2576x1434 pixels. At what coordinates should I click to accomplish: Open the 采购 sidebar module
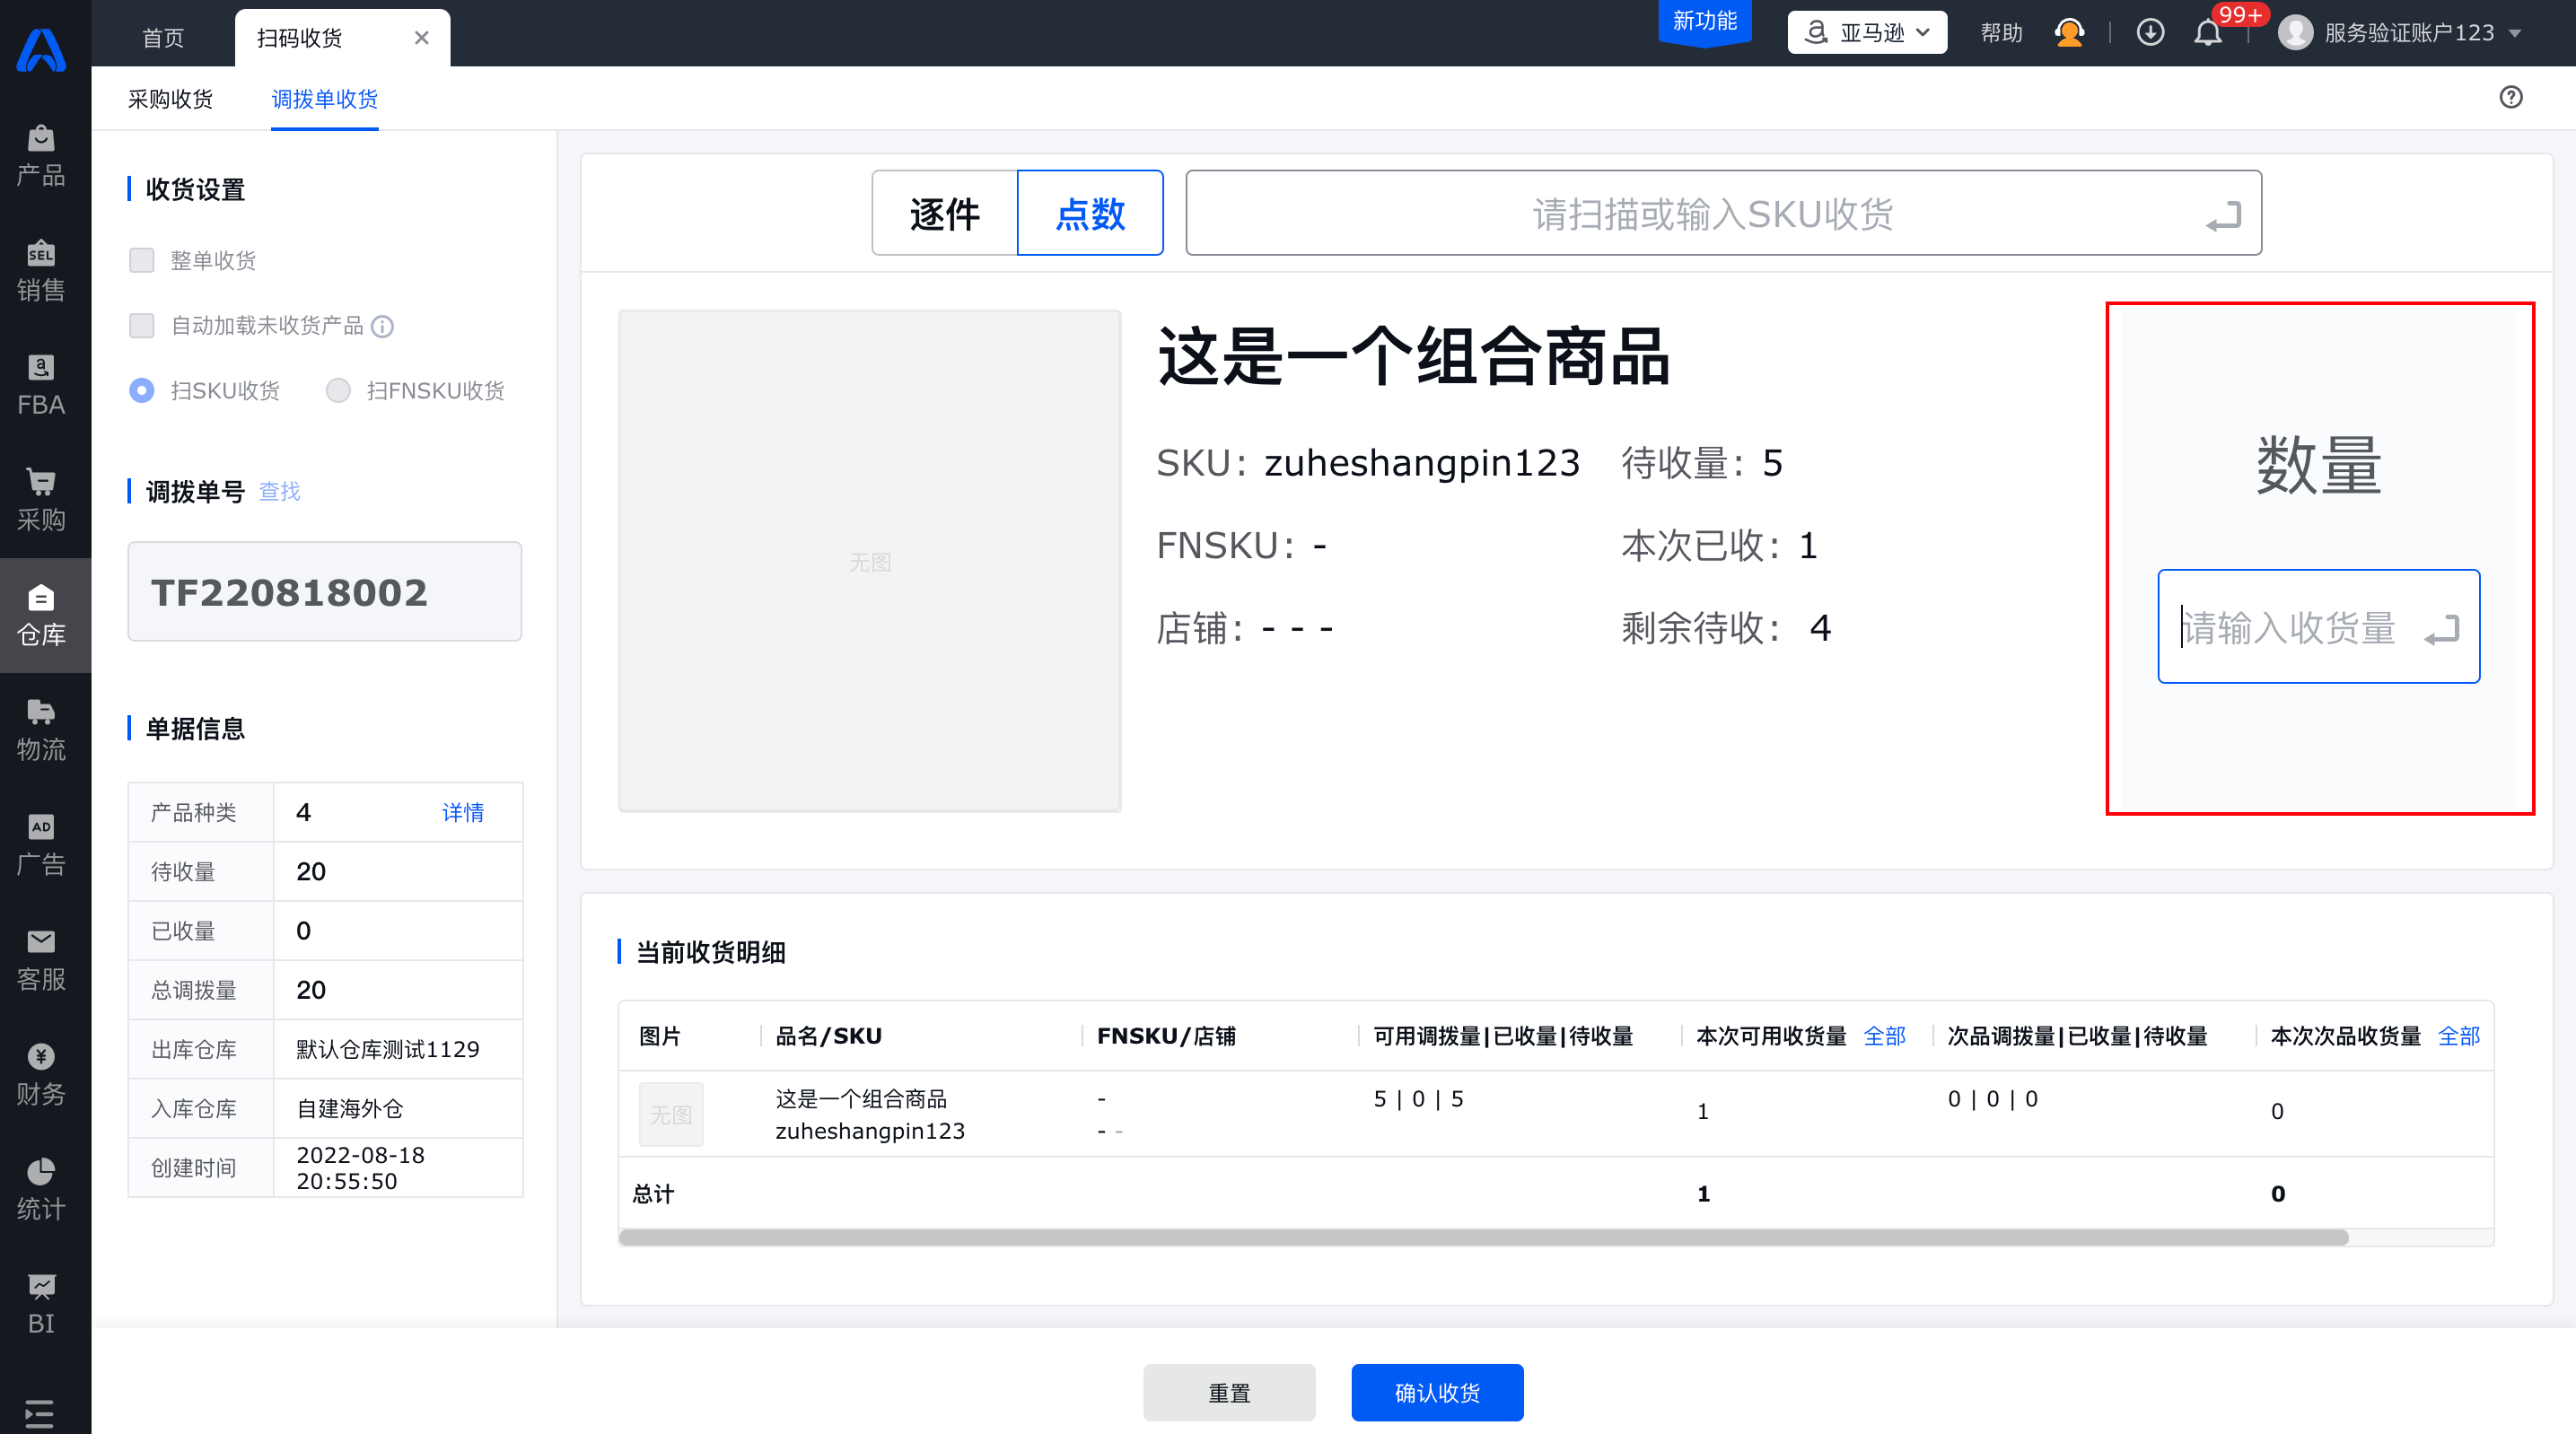point(41,501)
